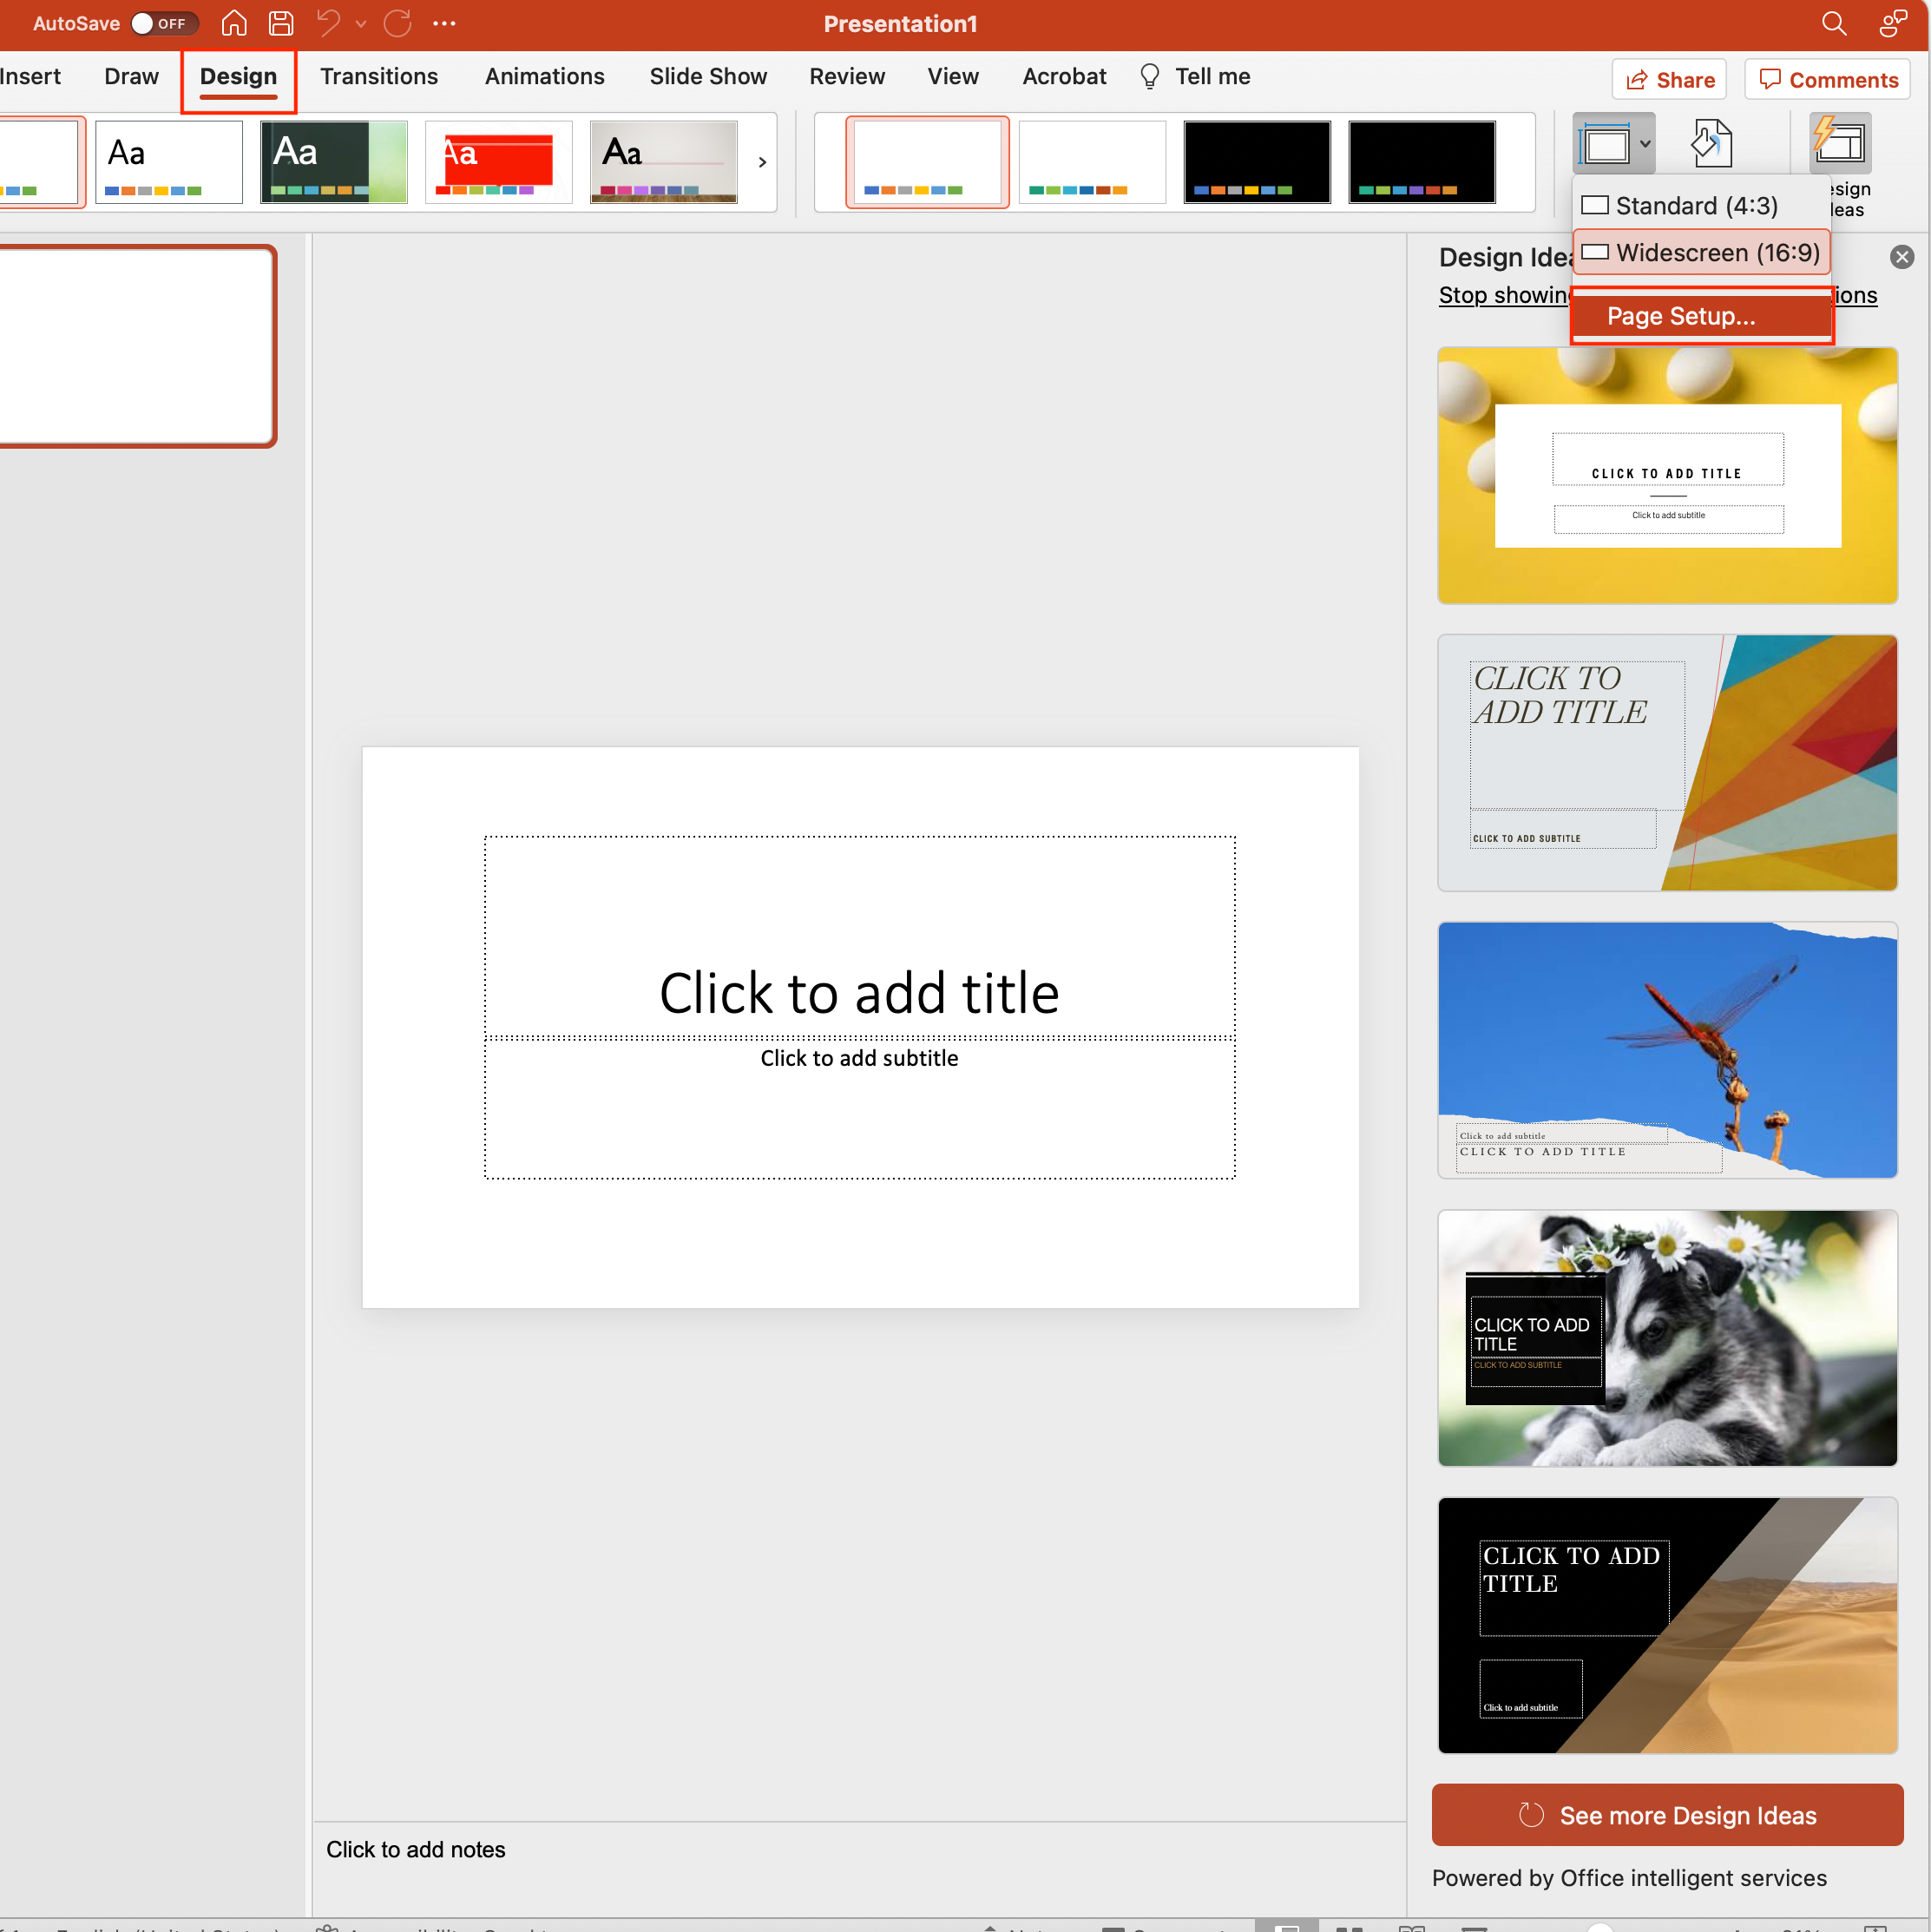Click the Designer profile icon
The height and width of the screenshot is (1932, 1931).
[x=1895, y=23]
